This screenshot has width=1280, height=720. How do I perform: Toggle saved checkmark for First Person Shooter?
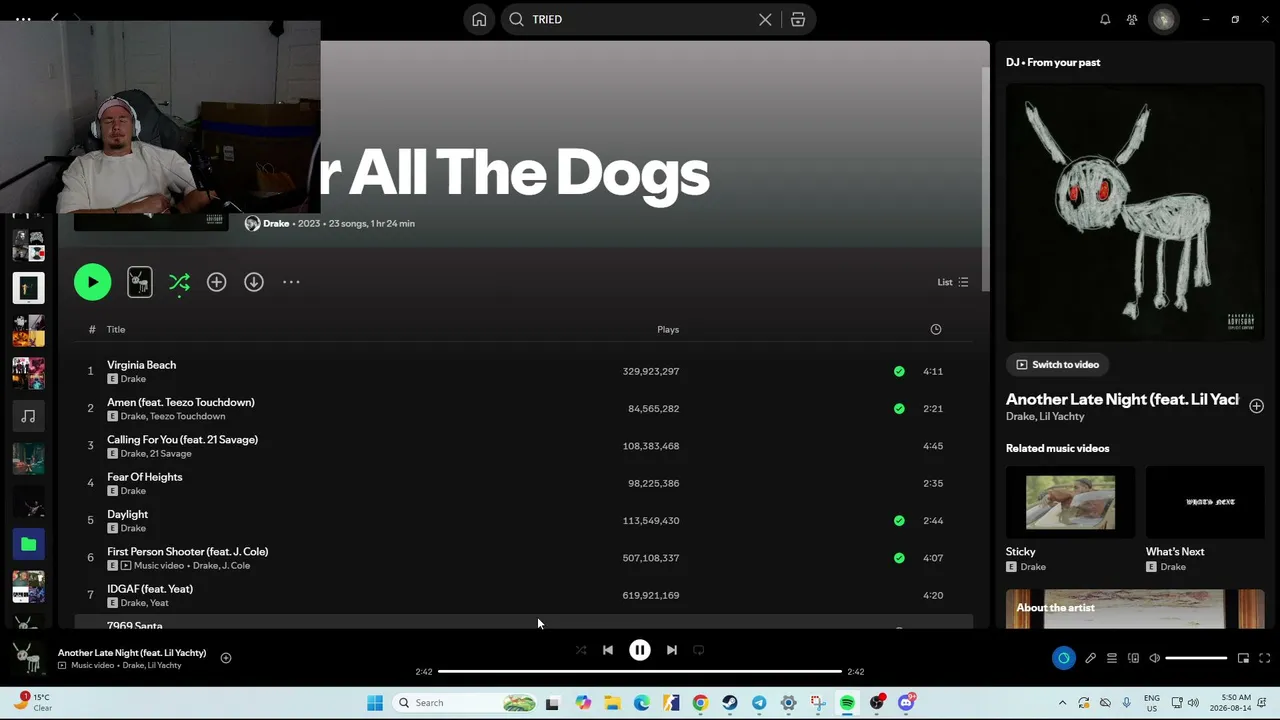click(x=899, y=558)
